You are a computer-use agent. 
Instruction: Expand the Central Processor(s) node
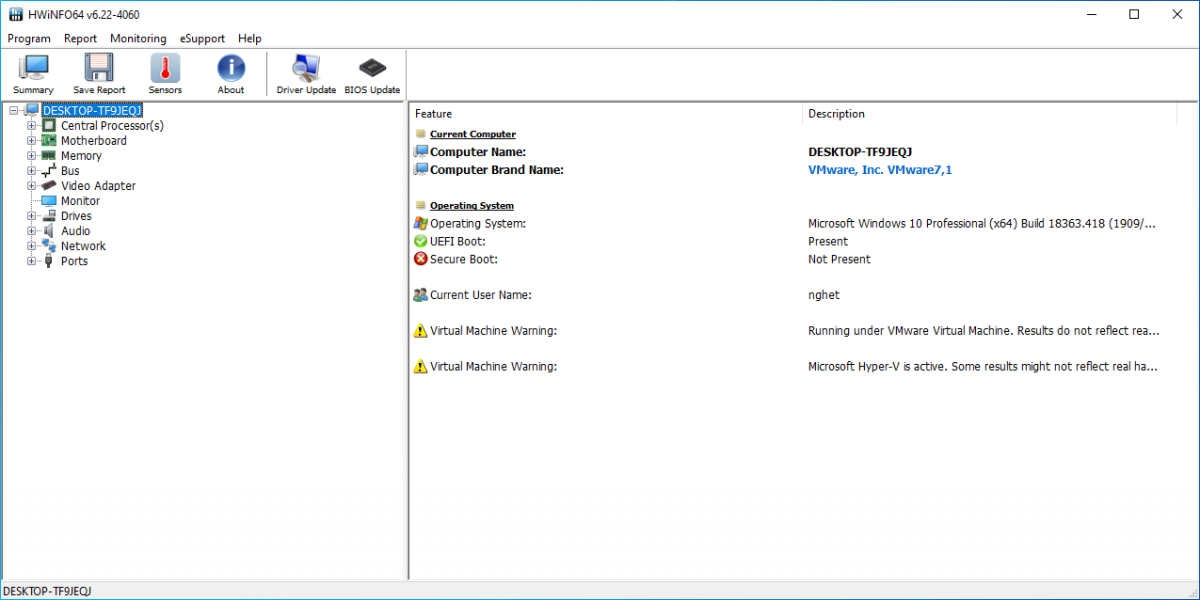coord(32,126)
